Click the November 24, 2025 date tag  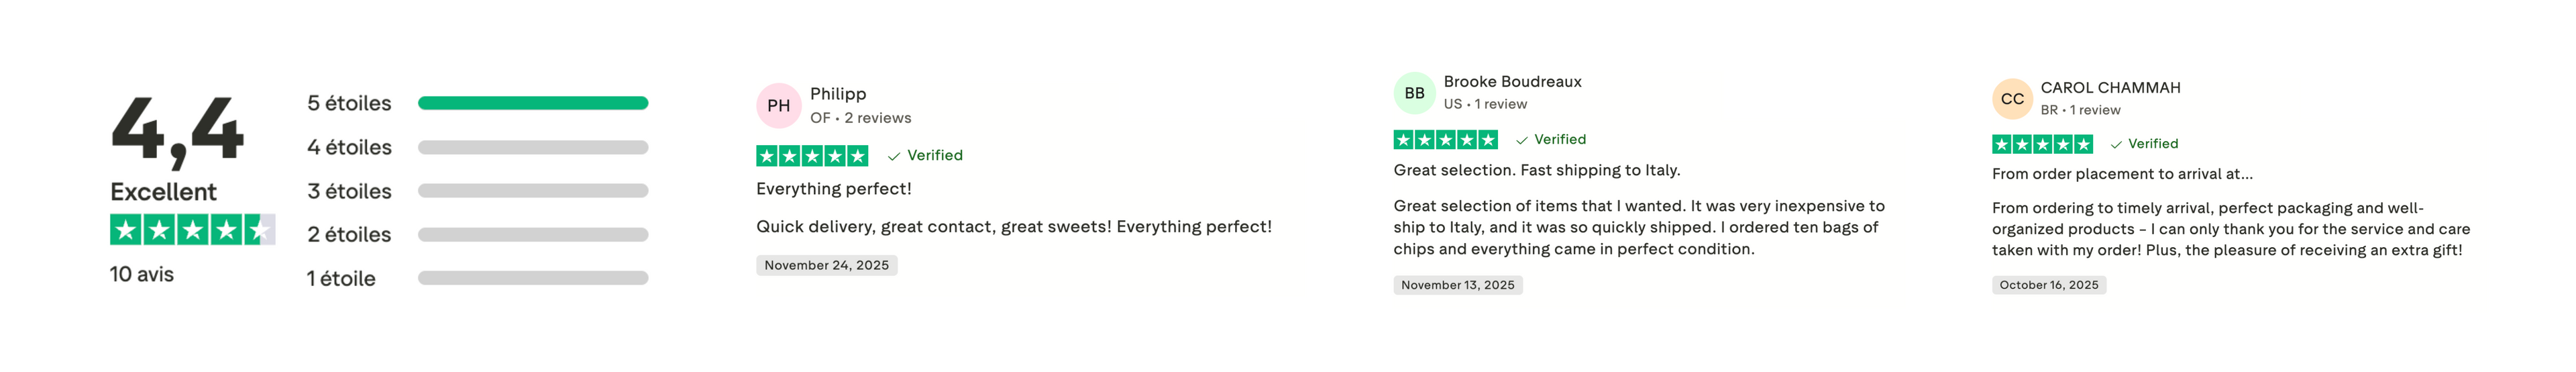(826, 265)
